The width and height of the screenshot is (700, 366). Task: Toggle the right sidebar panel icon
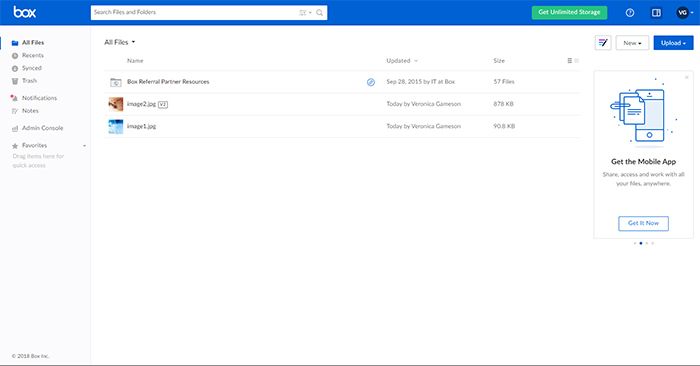coord(656,12)
